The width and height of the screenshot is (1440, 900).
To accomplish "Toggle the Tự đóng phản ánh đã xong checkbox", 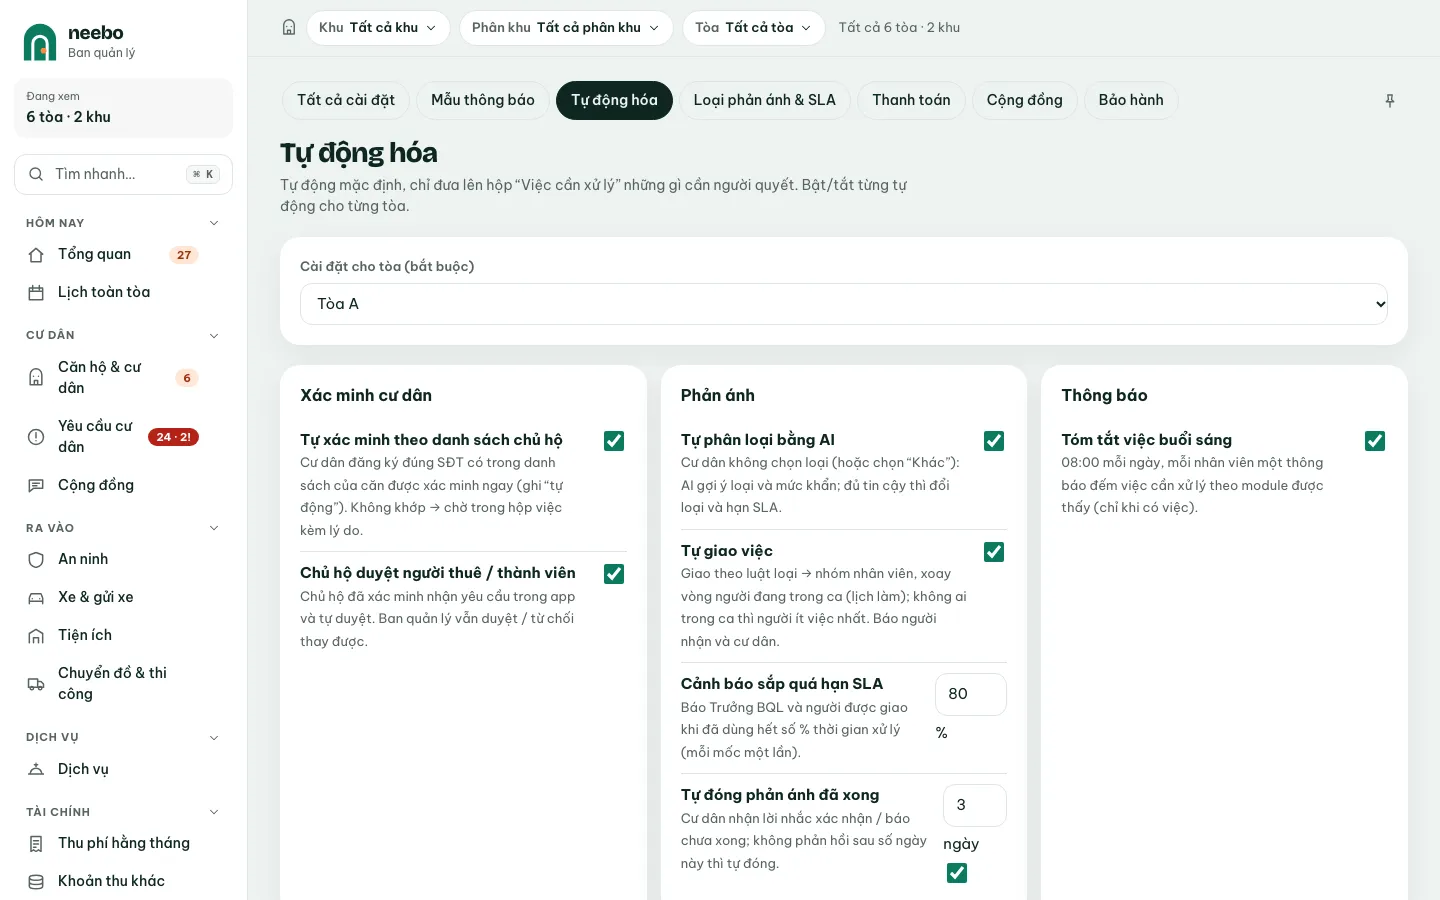I will coord(957,873).
